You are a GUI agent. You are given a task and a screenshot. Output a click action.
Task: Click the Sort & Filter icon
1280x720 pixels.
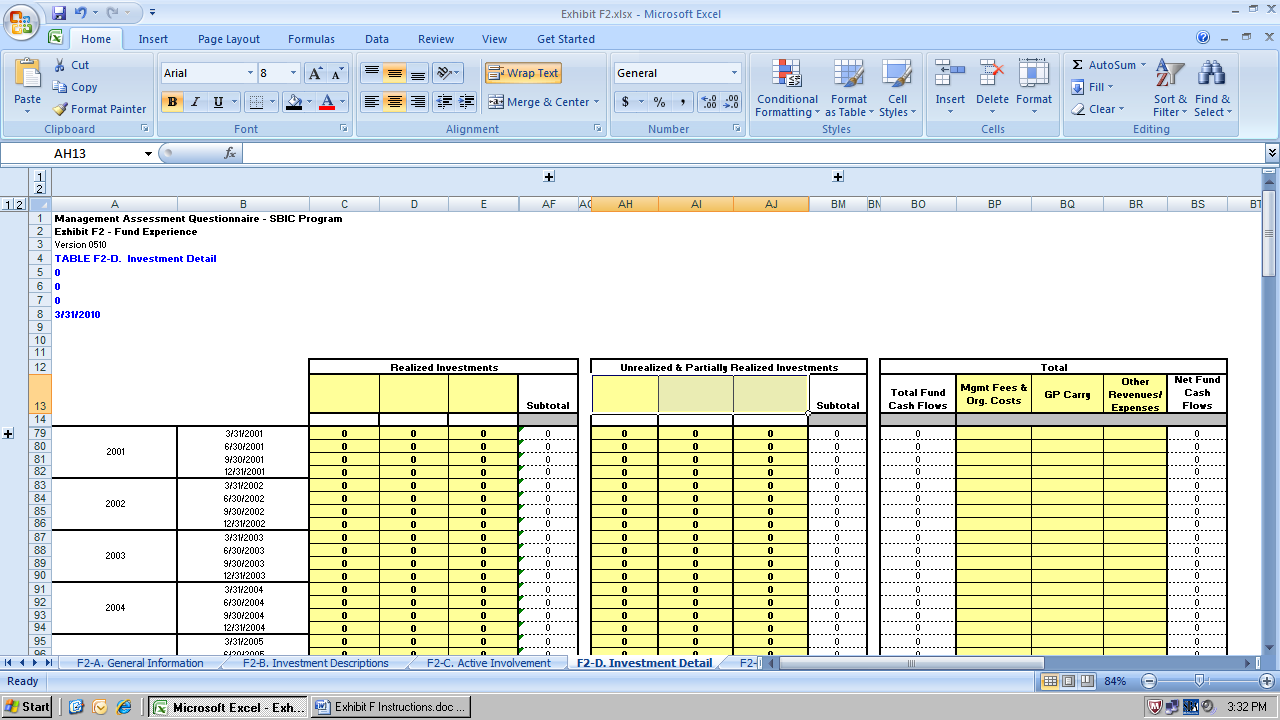point(1169,74)
